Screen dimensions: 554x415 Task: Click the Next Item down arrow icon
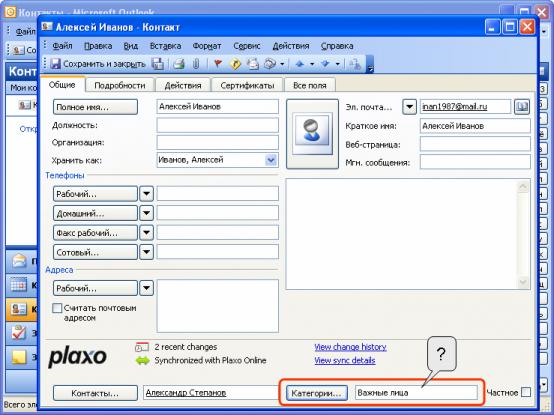(x=325, y=64)
